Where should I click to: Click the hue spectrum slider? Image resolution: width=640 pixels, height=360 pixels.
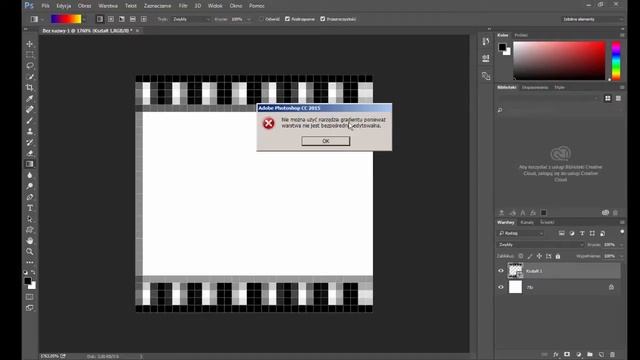click(616, 60)
